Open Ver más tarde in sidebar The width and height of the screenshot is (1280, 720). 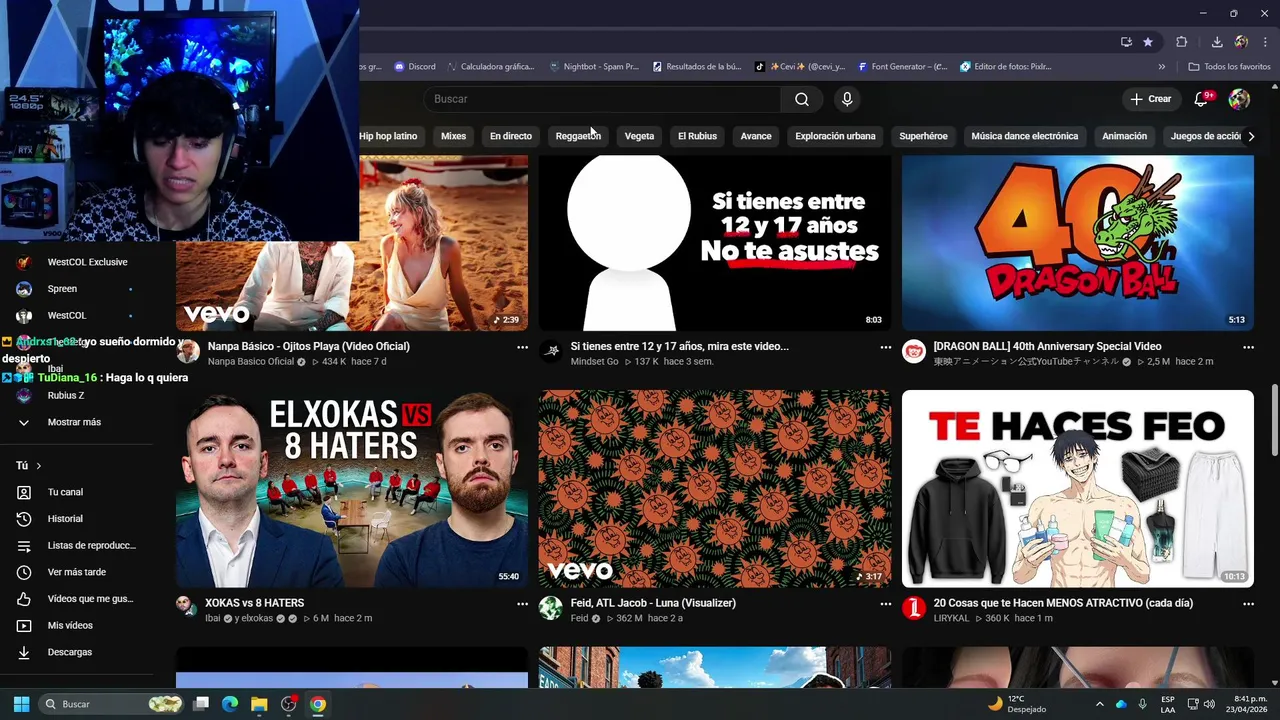tap(77, 572)
